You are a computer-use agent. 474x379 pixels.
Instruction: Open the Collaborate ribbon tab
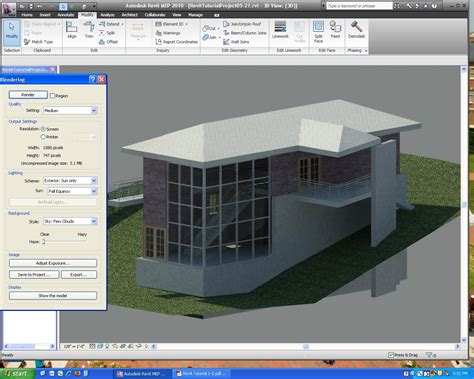click(155, 15)
